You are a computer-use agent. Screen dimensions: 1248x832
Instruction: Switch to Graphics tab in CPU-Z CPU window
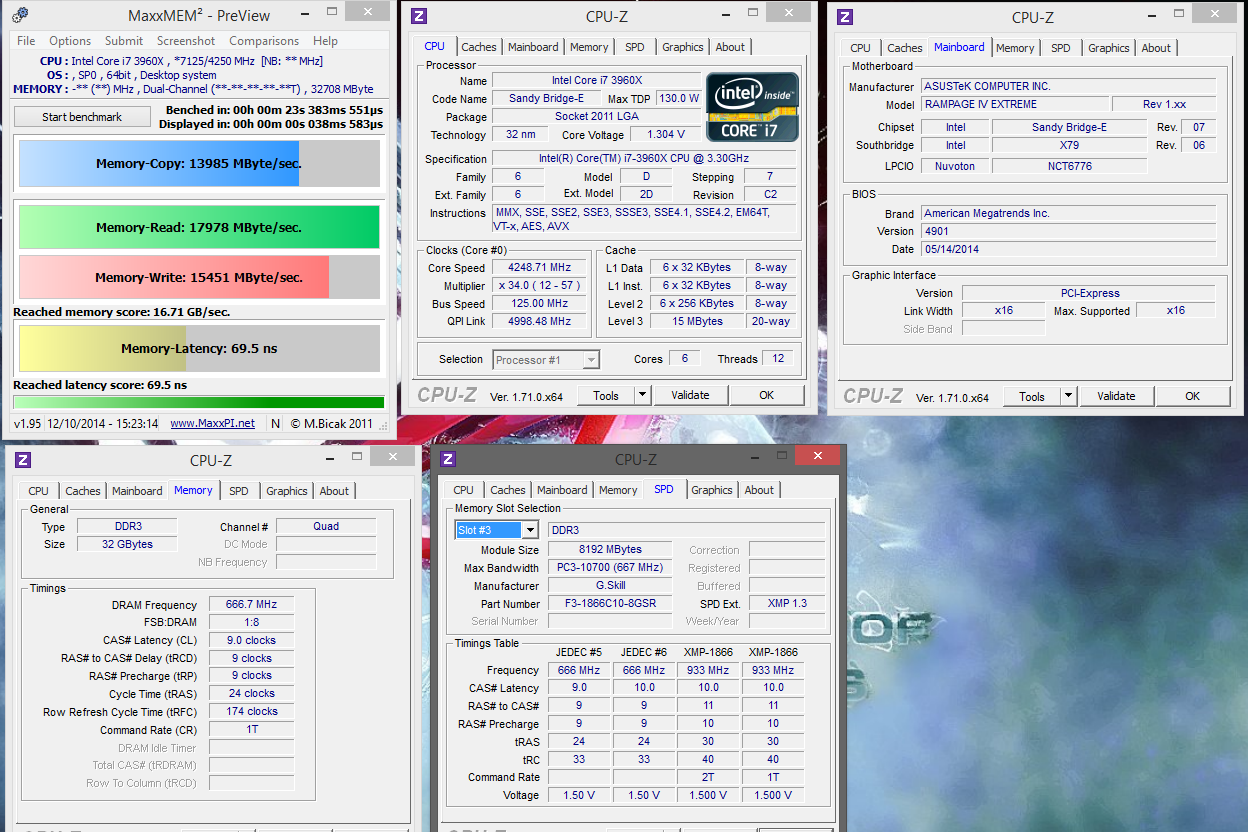[683, 47]
